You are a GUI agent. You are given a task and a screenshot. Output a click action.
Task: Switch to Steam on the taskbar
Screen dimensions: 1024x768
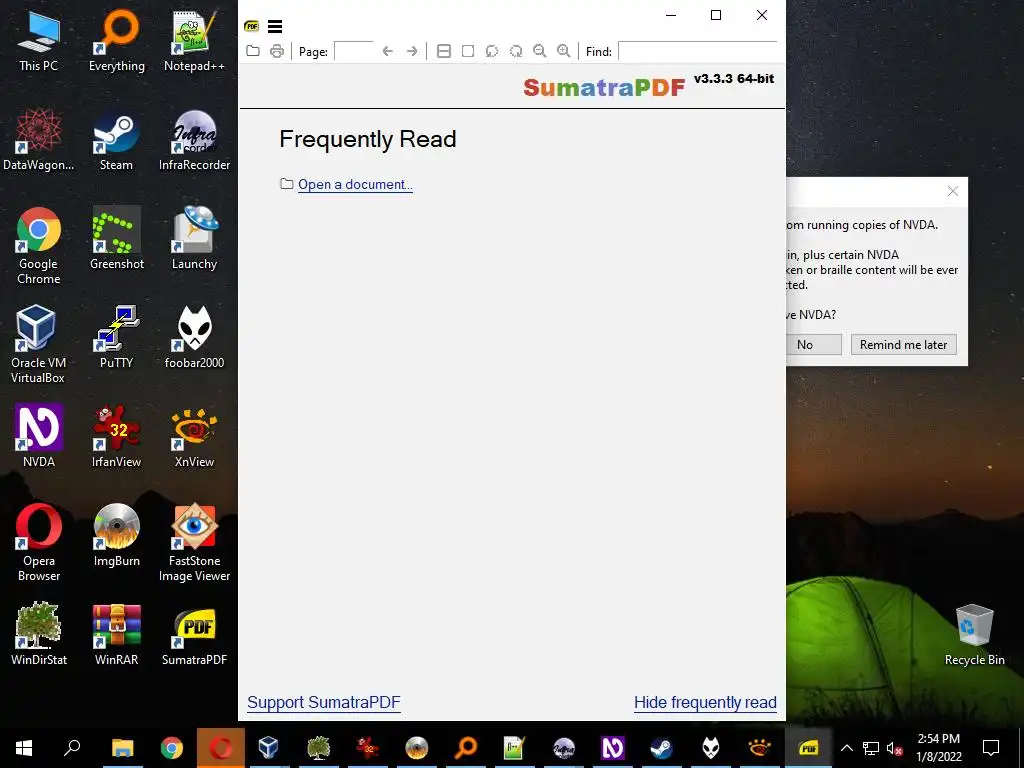pyautogui.click(x=661, y=748)
